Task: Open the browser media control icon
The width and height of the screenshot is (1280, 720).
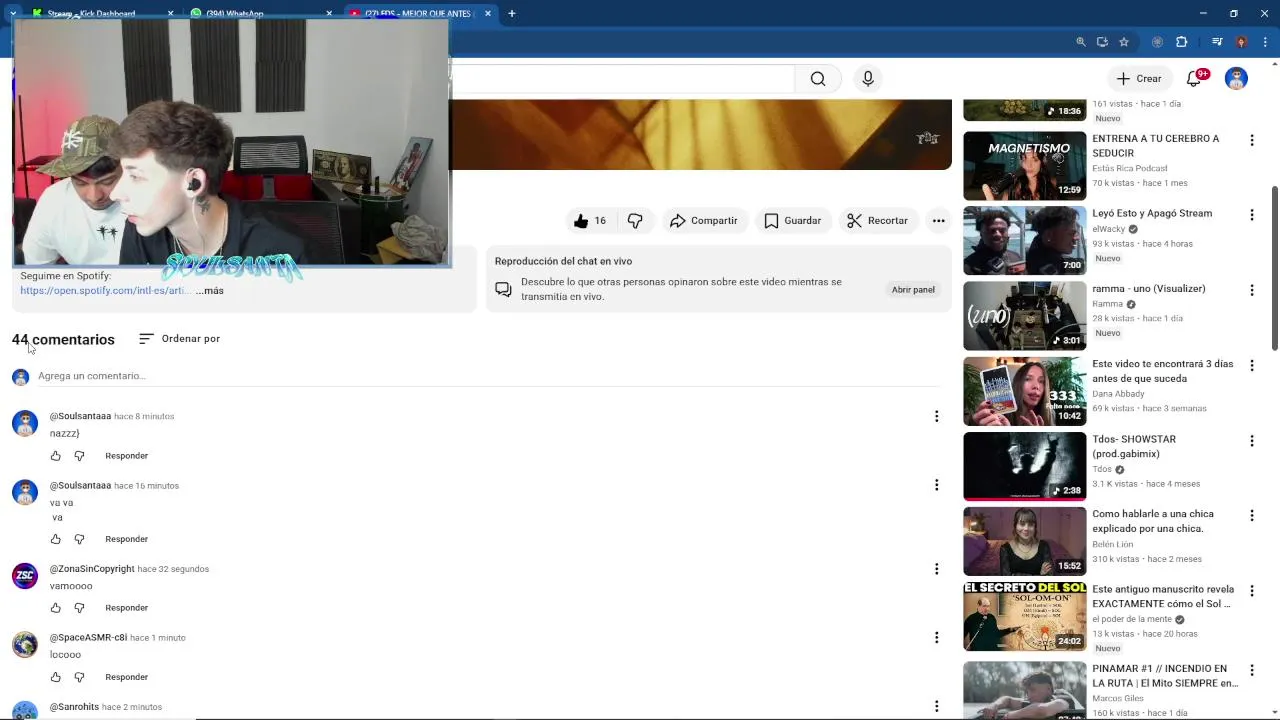Action: [x=1217, y=42]
